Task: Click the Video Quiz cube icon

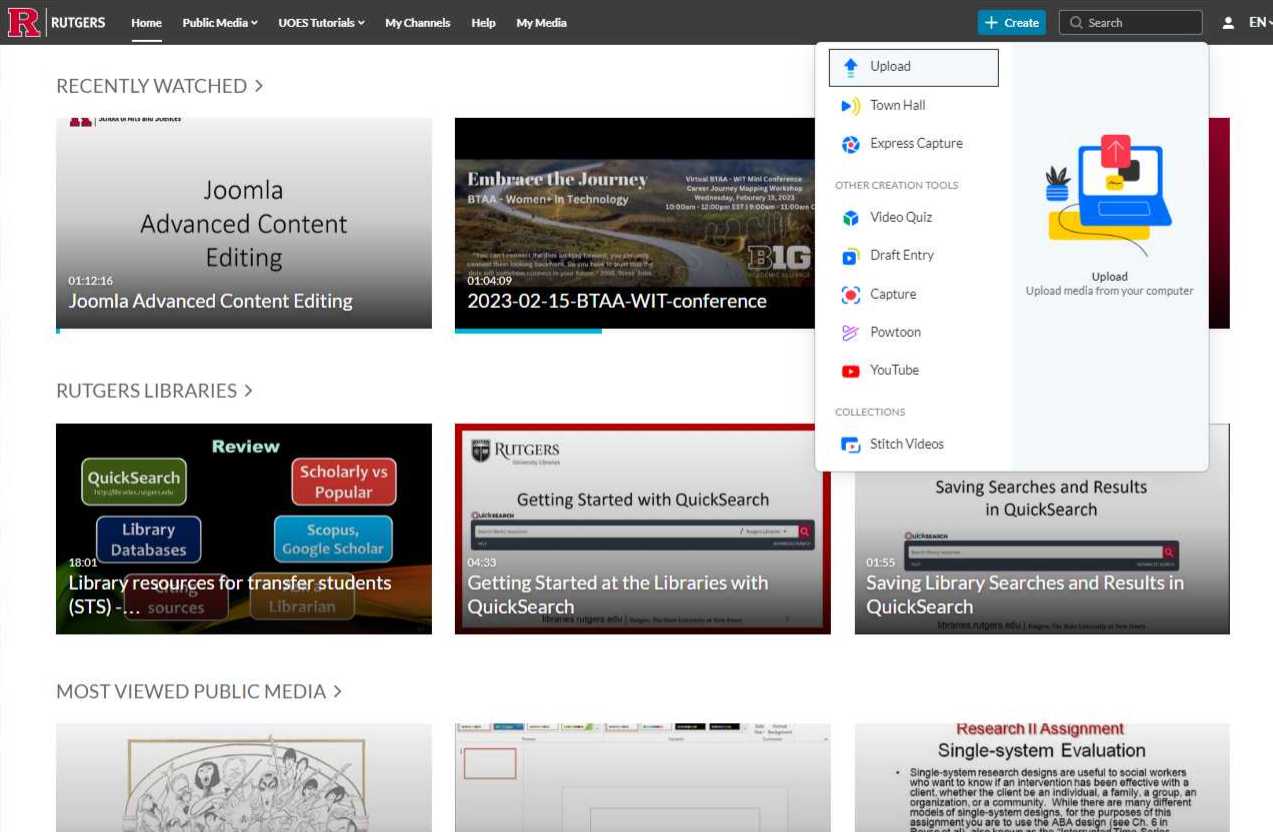Action: pyautogui.click(x=851, y=218)
